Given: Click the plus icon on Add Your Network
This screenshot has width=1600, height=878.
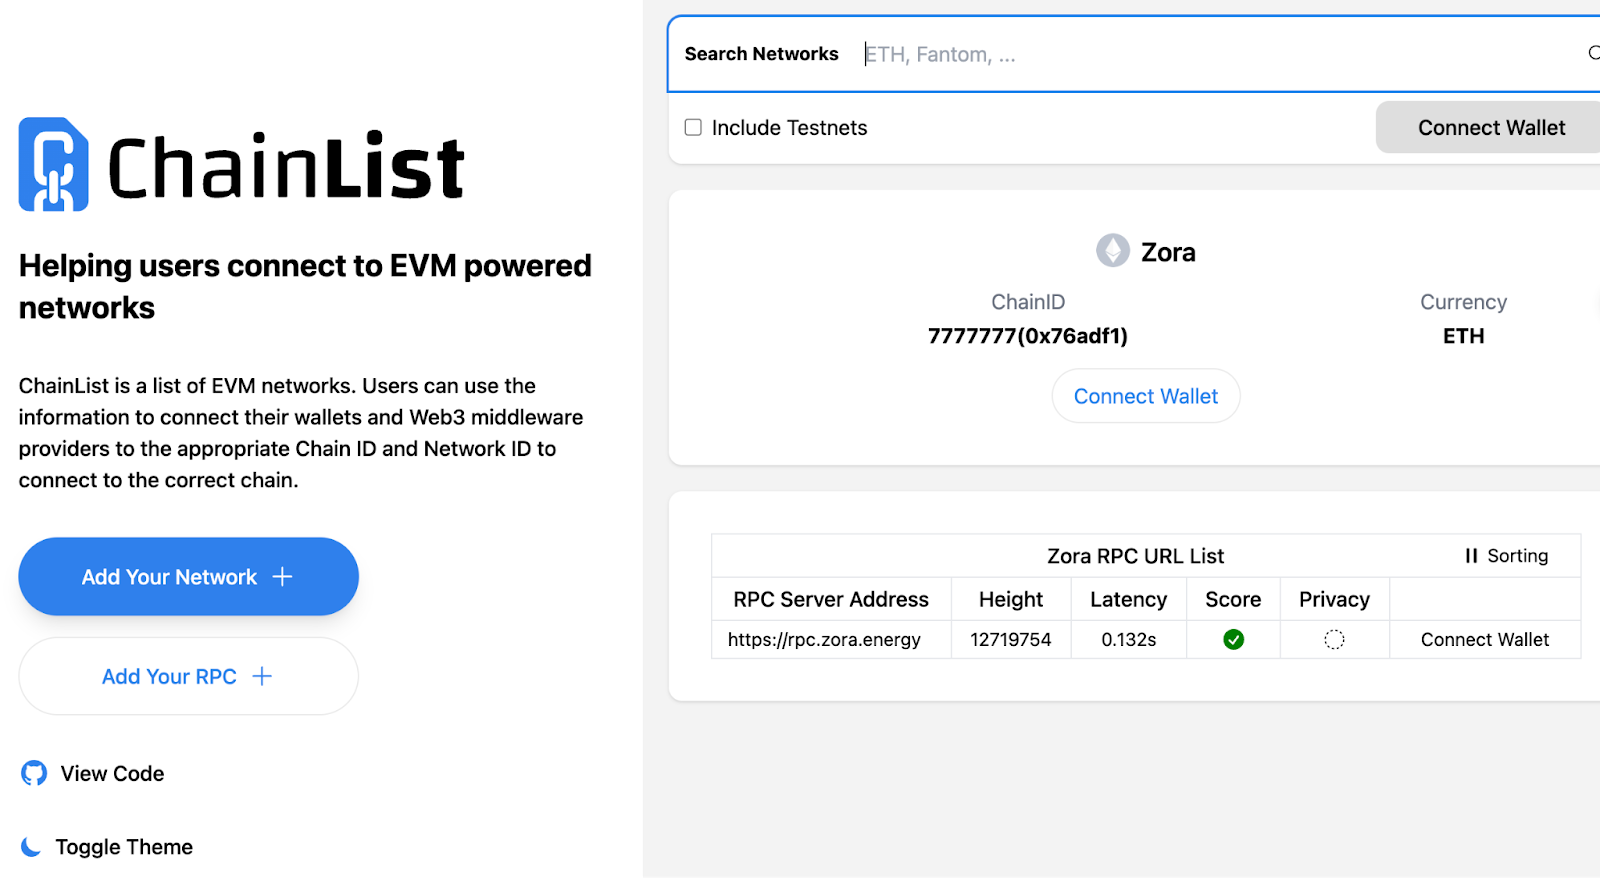Looking at the screenshot, I should 283,576.
